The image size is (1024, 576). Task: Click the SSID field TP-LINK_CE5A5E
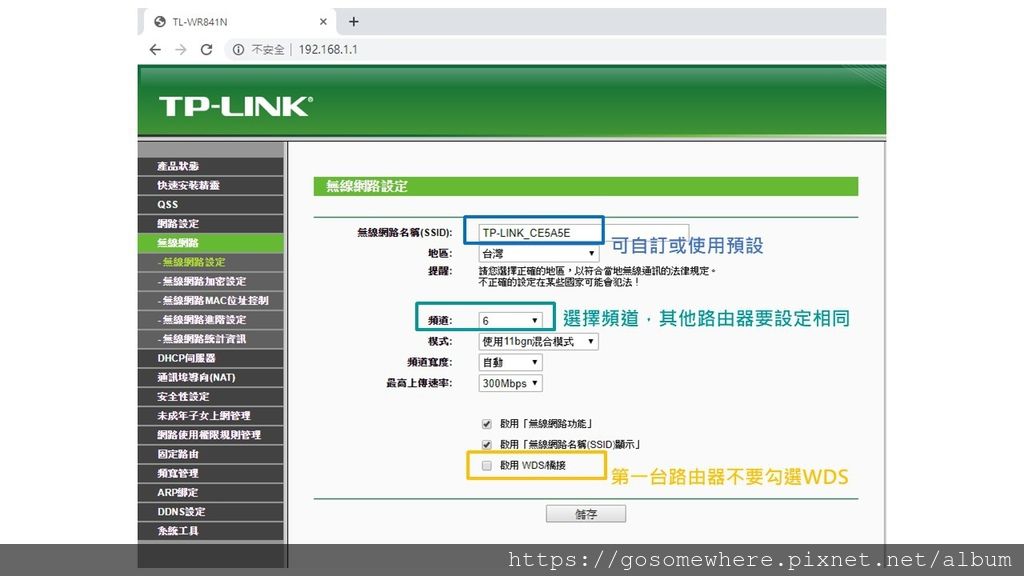pyautogui.click(x=583, y=232)
